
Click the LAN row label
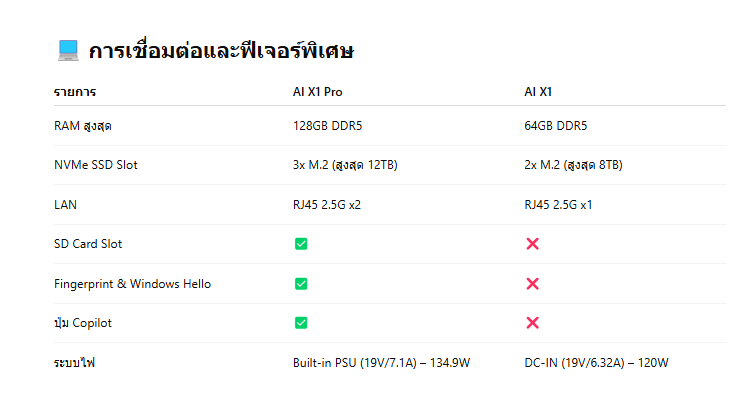point(65,205)
